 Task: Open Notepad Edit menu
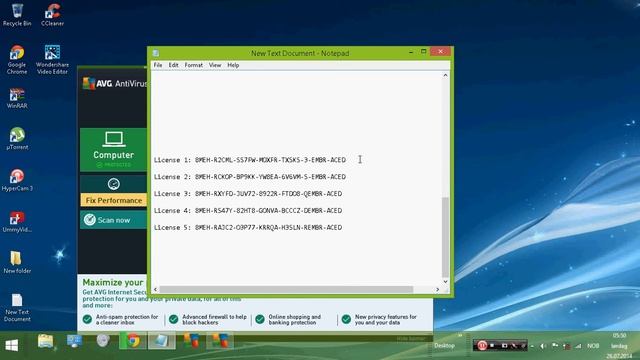tap(173, 65)
